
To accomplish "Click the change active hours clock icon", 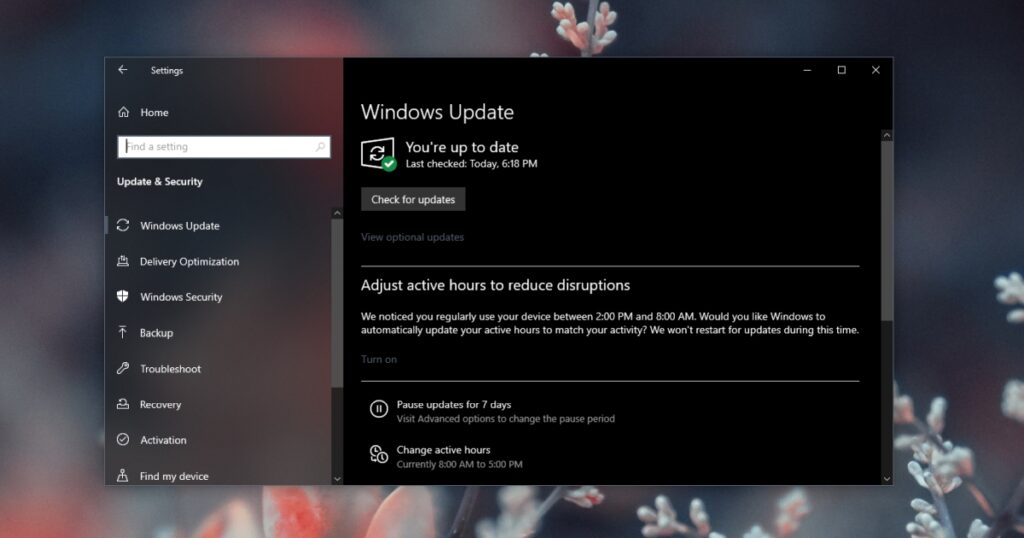I will pyautogui.click(x=379, y=455).
